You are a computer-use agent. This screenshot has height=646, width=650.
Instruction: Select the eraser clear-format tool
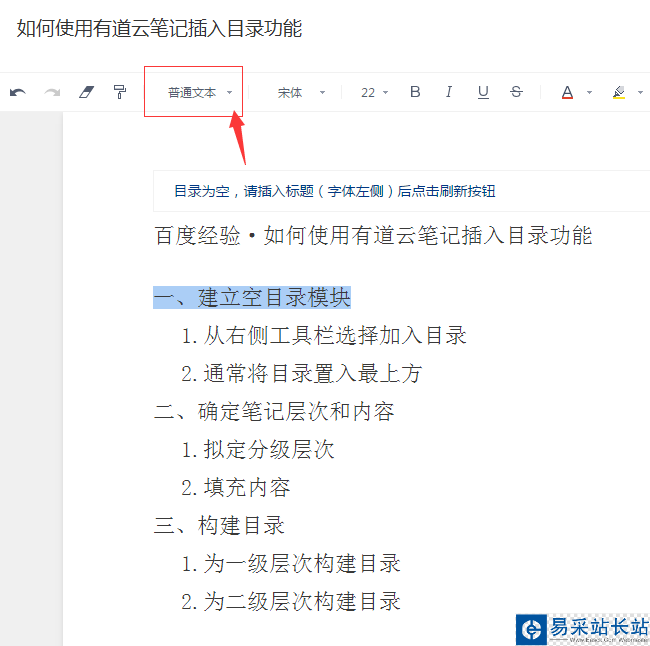tap(86, 92)
